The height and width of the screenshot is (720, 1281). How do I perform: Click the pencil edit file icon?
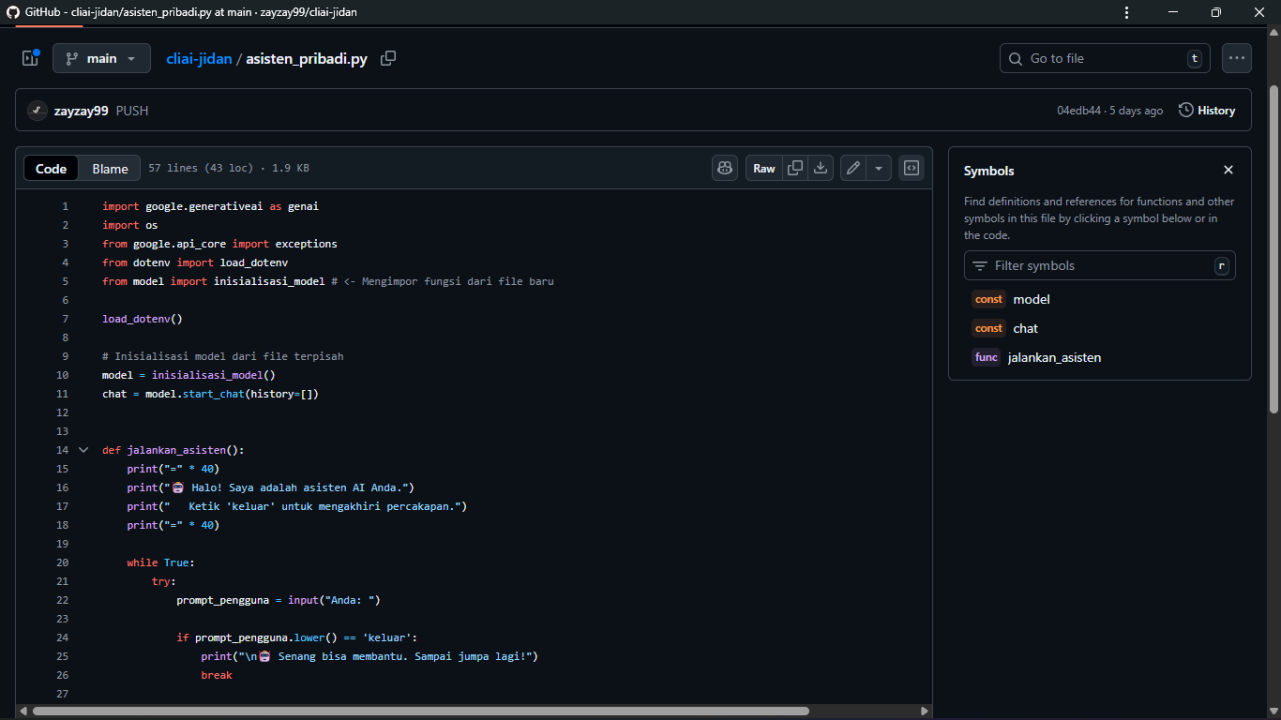[x=853, y=168]
